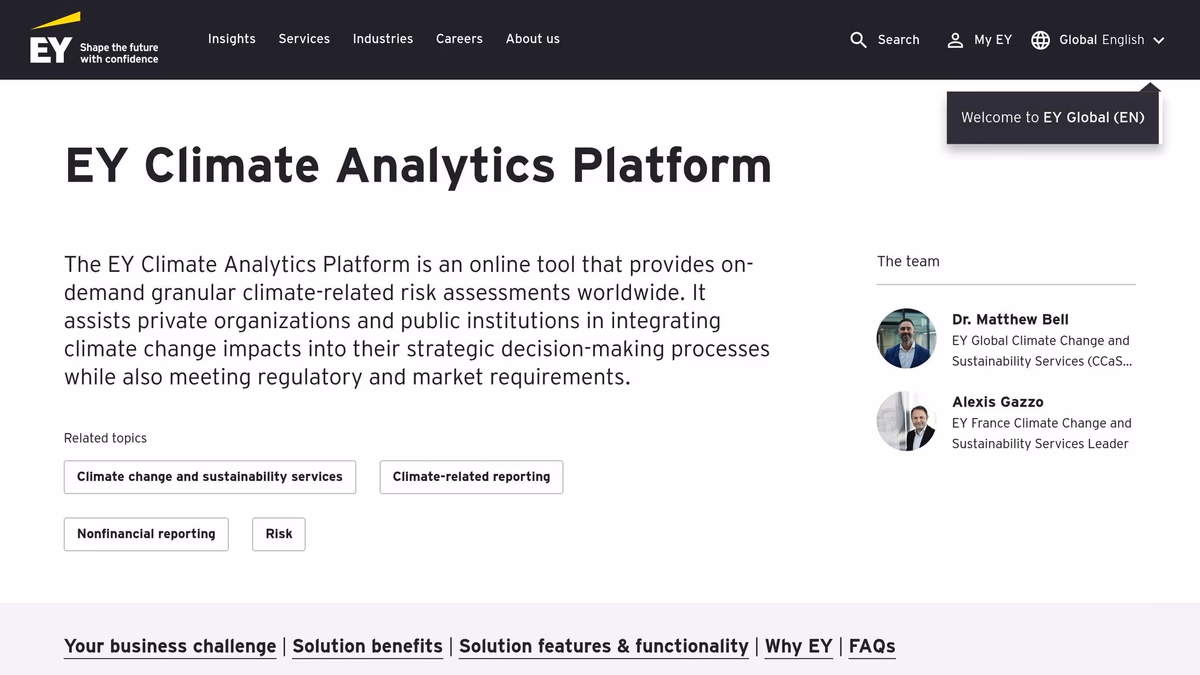This screenshot has height=675, width=1200.
Task: Click the Climate-related reporting topic button
Action: [x=471, y=477]
